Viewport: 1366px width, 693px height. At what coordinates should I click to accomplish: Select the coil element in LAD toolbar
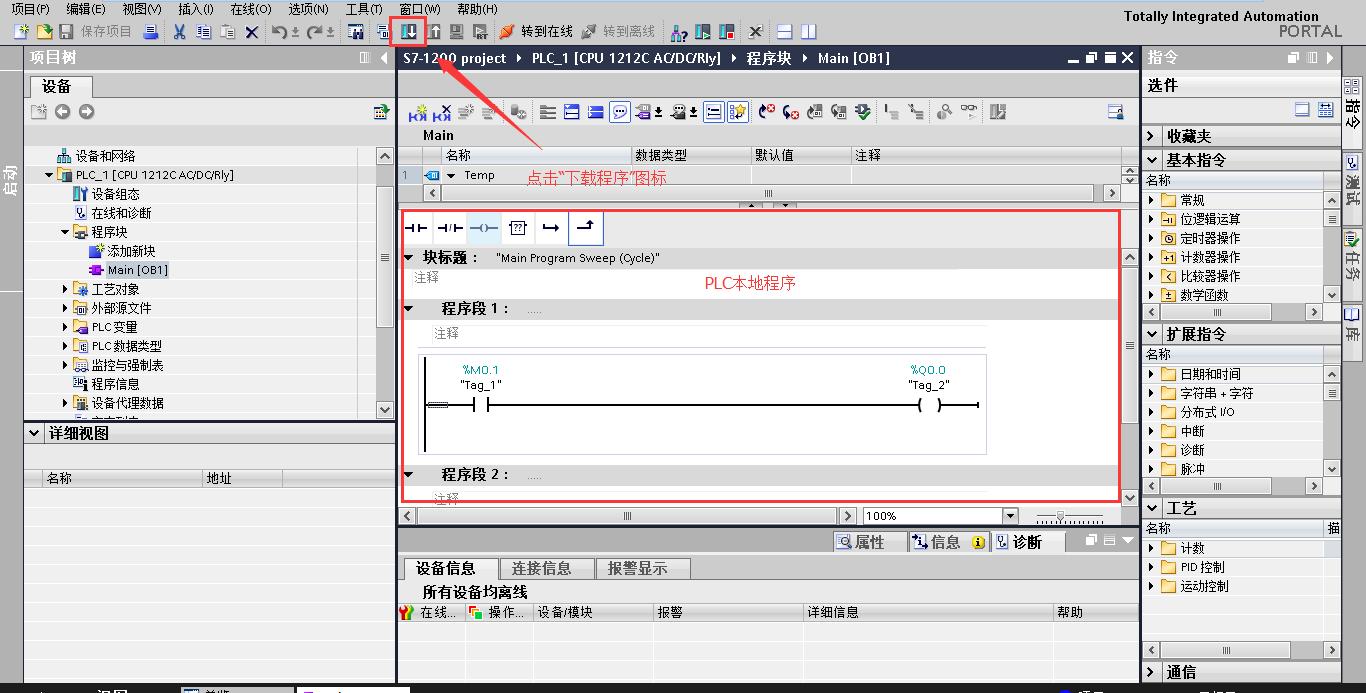coord(484,228)
